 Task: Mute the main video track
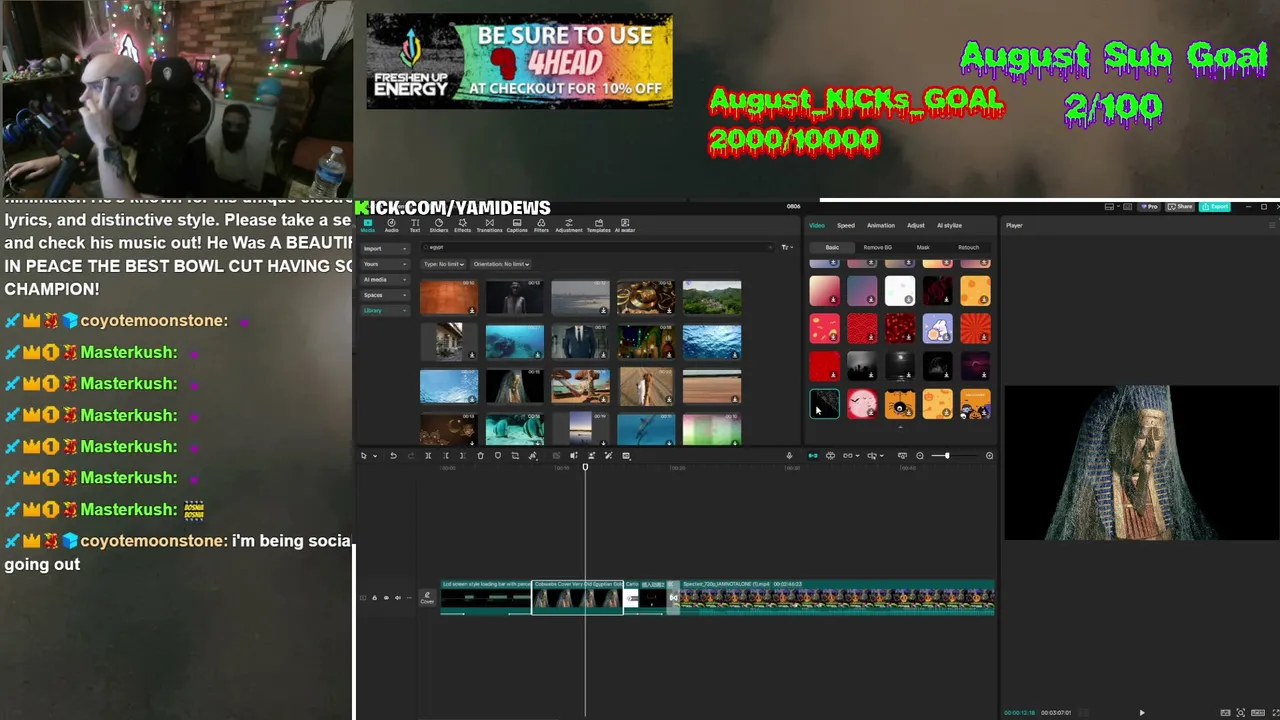coord(398,598)
